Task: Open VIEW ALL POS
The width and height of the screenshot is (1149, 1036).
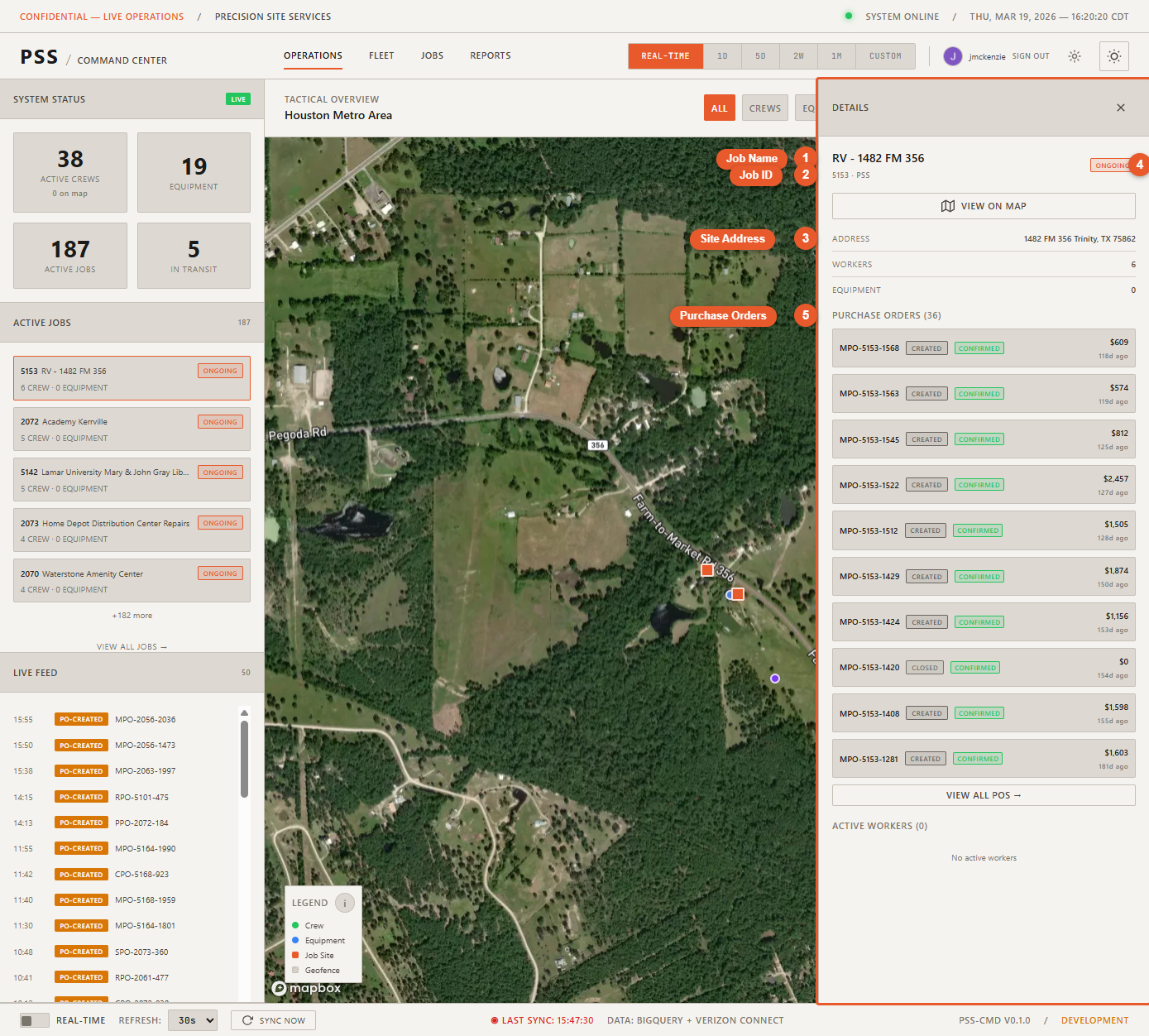Action: (983, 795)
